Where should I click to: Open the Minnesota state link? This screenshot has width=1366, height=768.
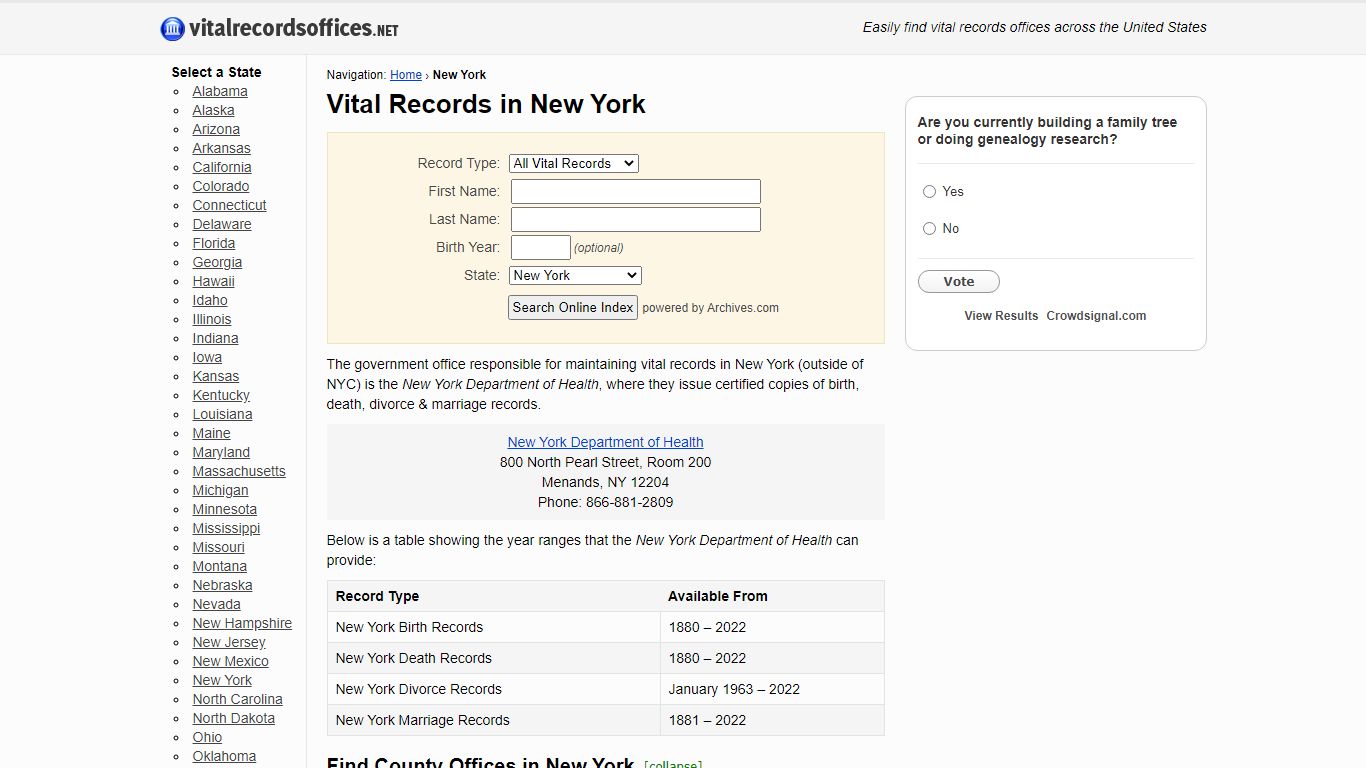tap(224, 509)
